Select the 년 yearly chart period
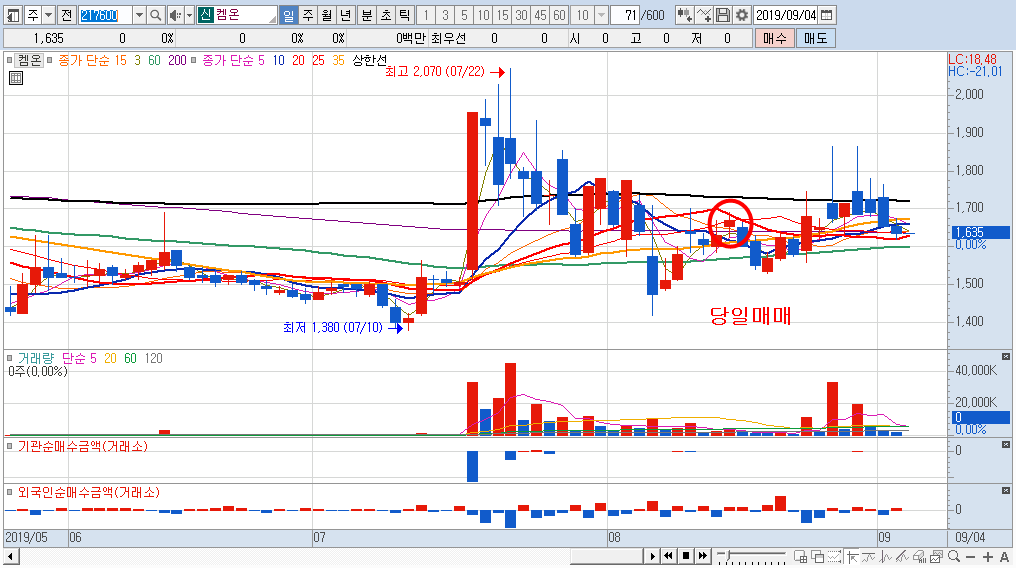Screen dimensions: 1016x568 tap(346, 15)
